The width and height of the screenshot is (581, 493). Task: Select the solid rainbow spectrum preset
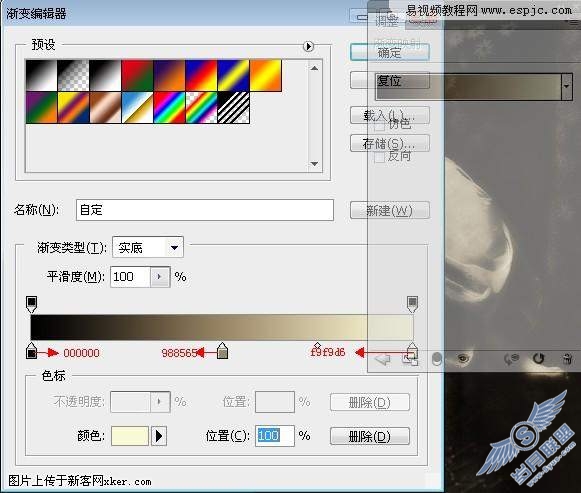(x=169, y=107)
